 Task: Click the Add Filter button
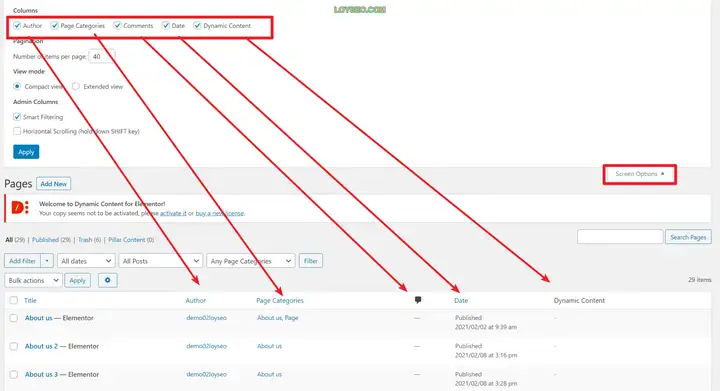[x=22, y=261]
